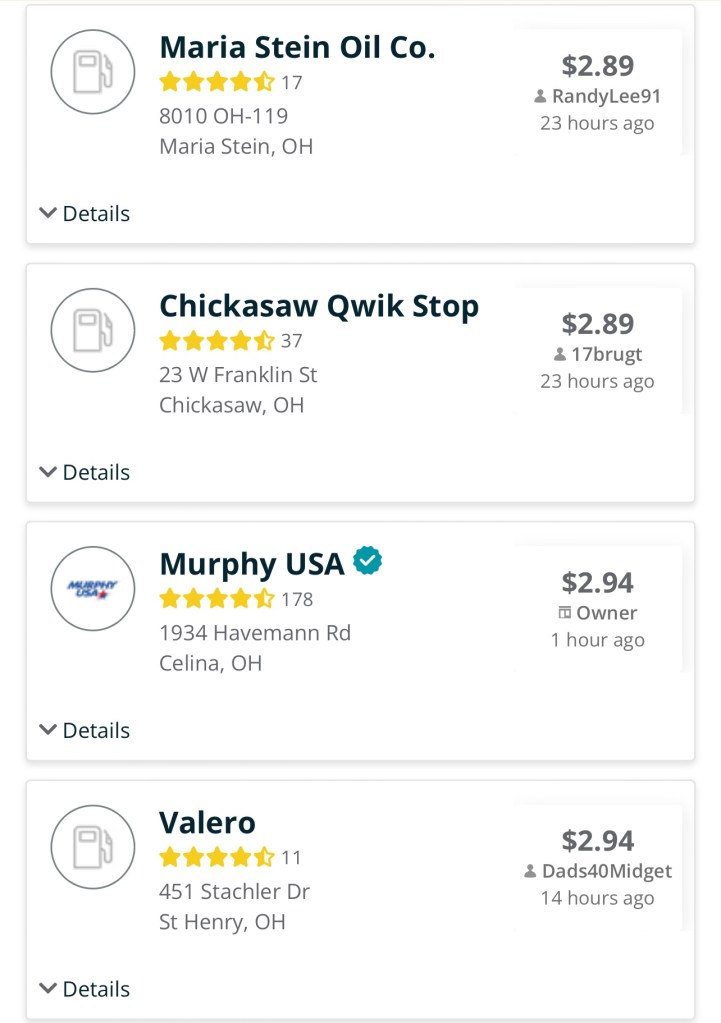This screenshot has width=721, height=1023.
Task: Click the 17brugt reporter username
Action: (x=605, y=354)
